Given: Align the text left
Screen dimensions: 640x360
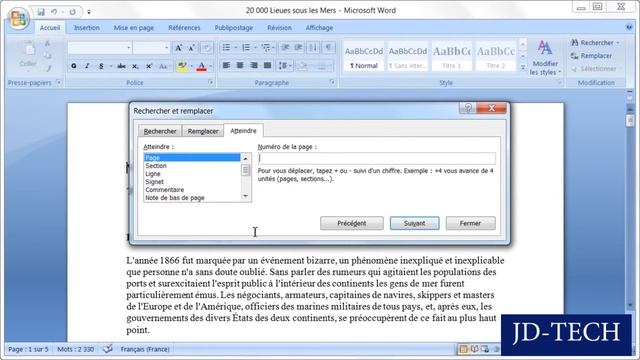Looking at the screenshot, I should click(226, 65).
